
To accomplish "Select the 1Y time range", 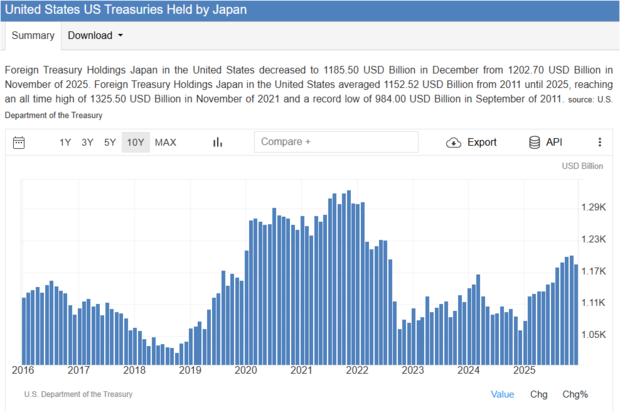I will [65, 142].
